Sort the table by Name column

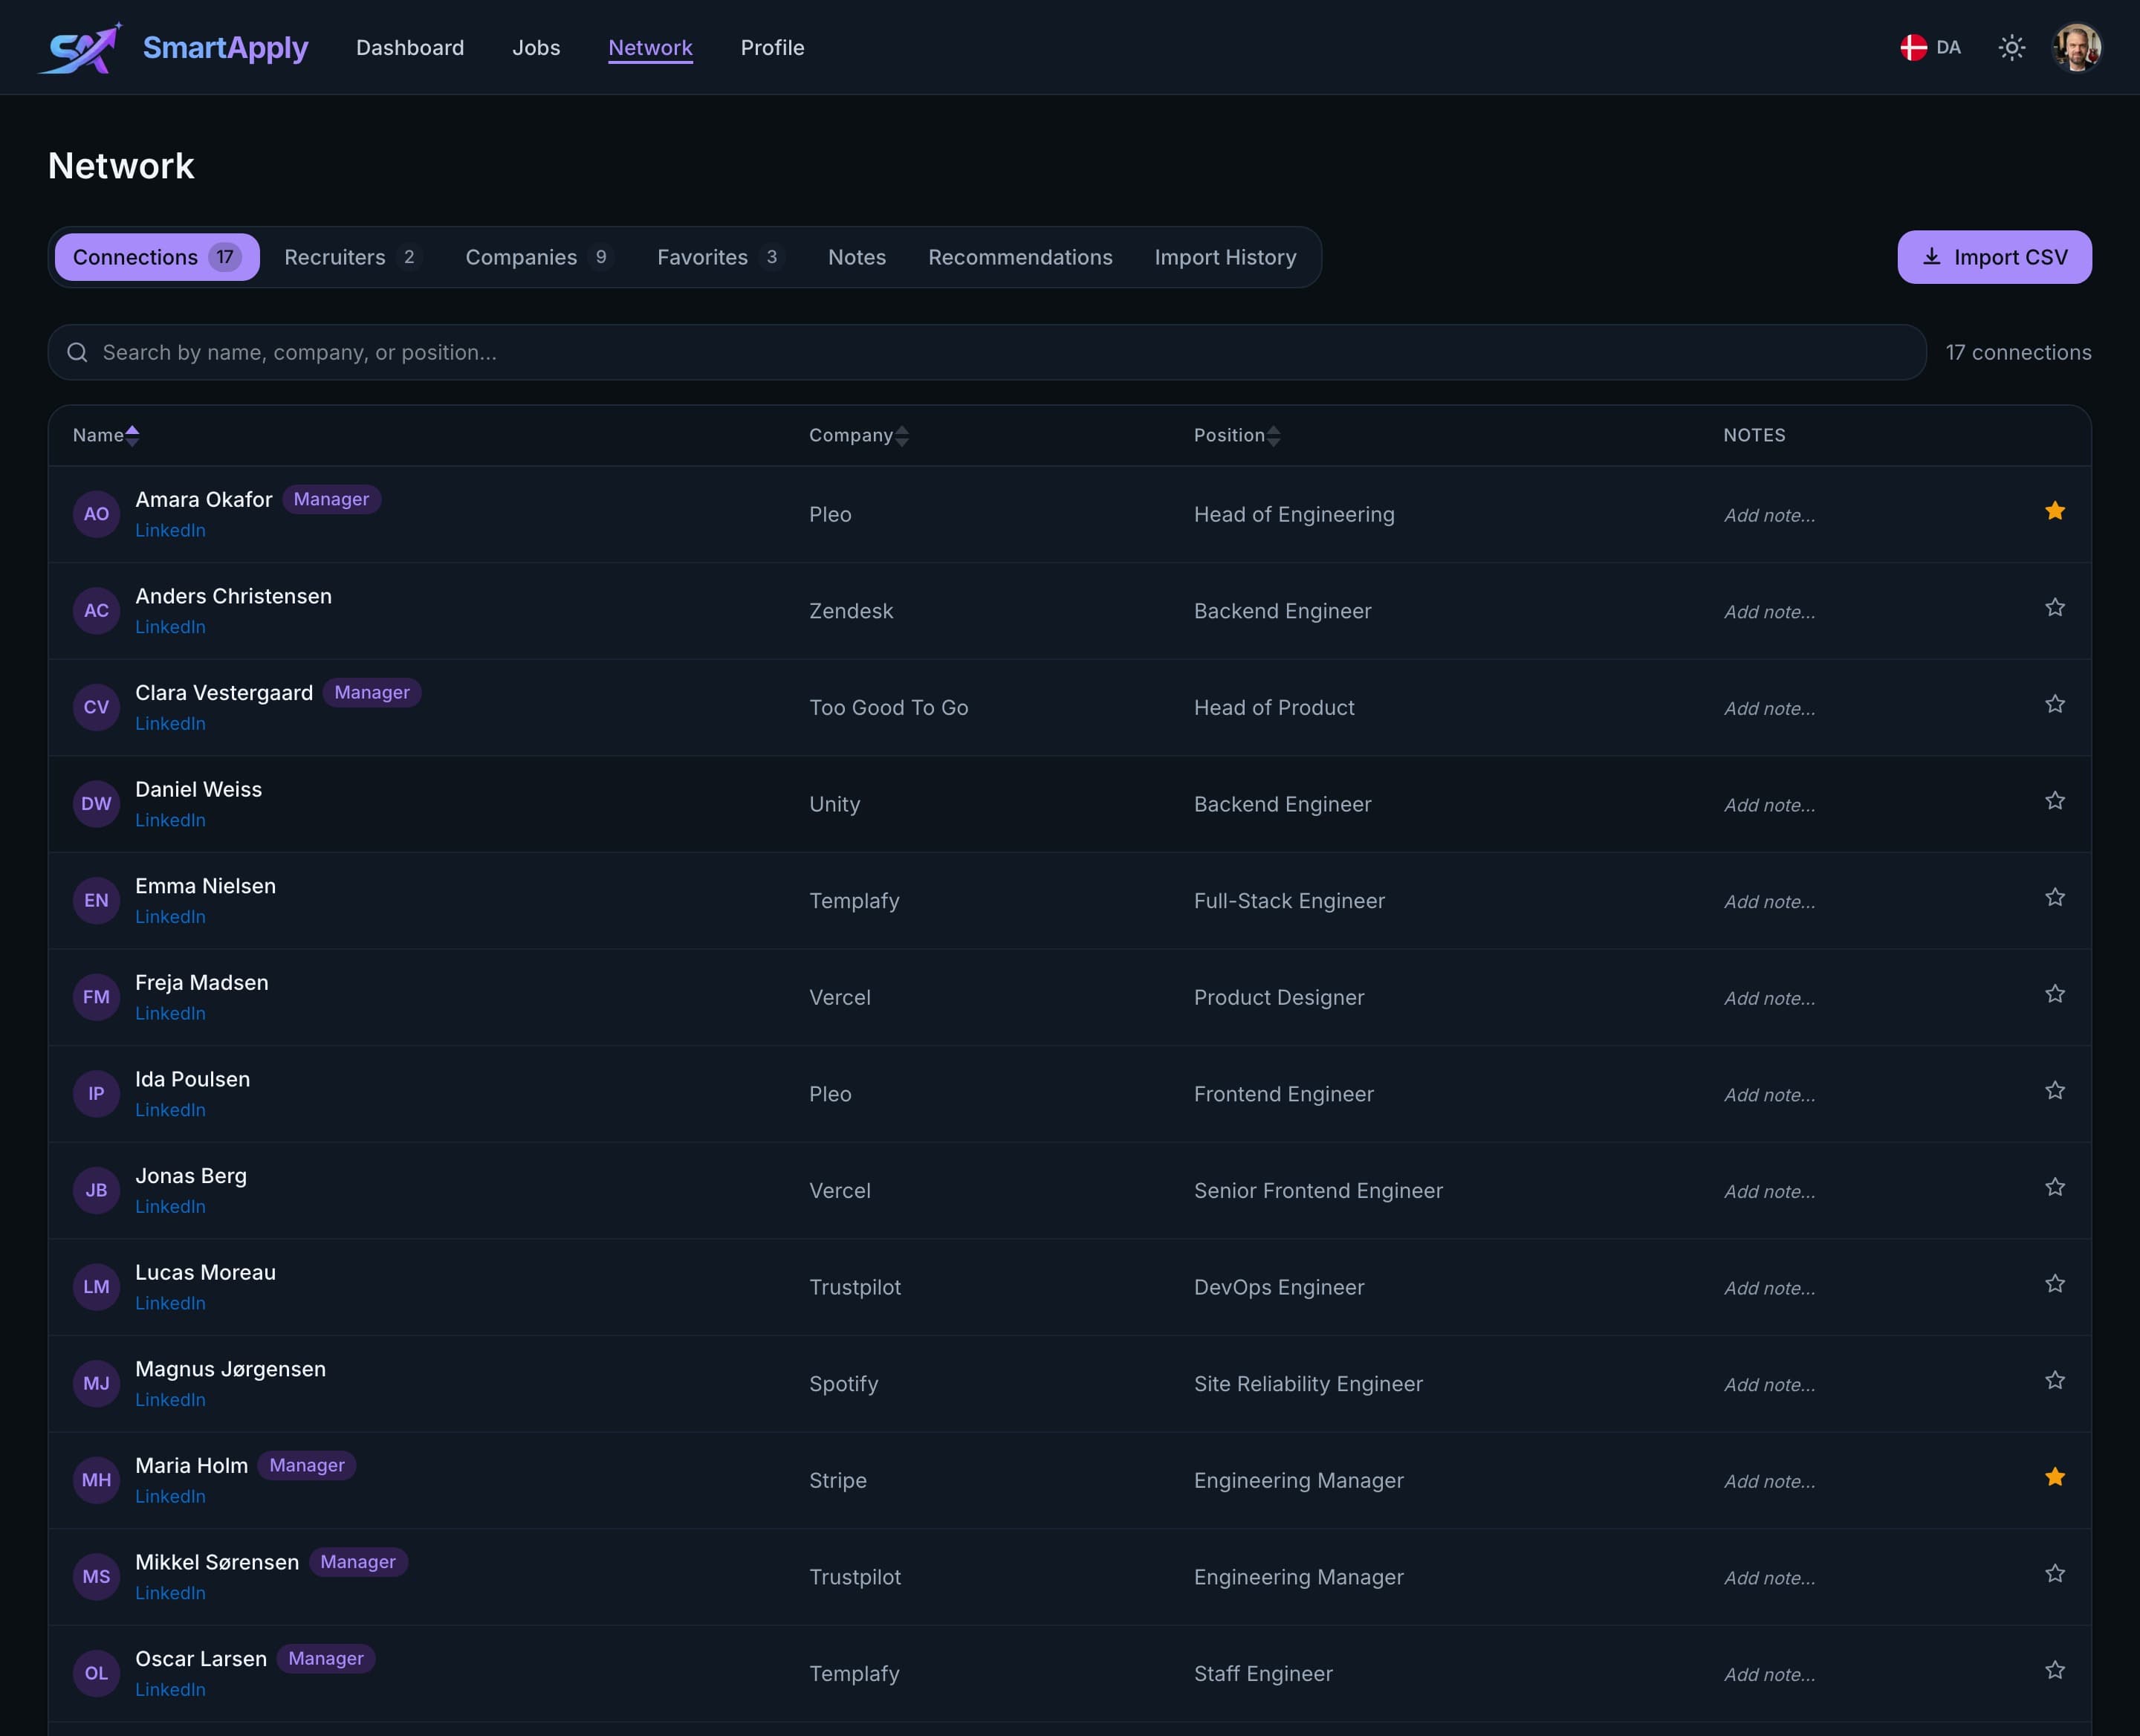tap(106, 435)
